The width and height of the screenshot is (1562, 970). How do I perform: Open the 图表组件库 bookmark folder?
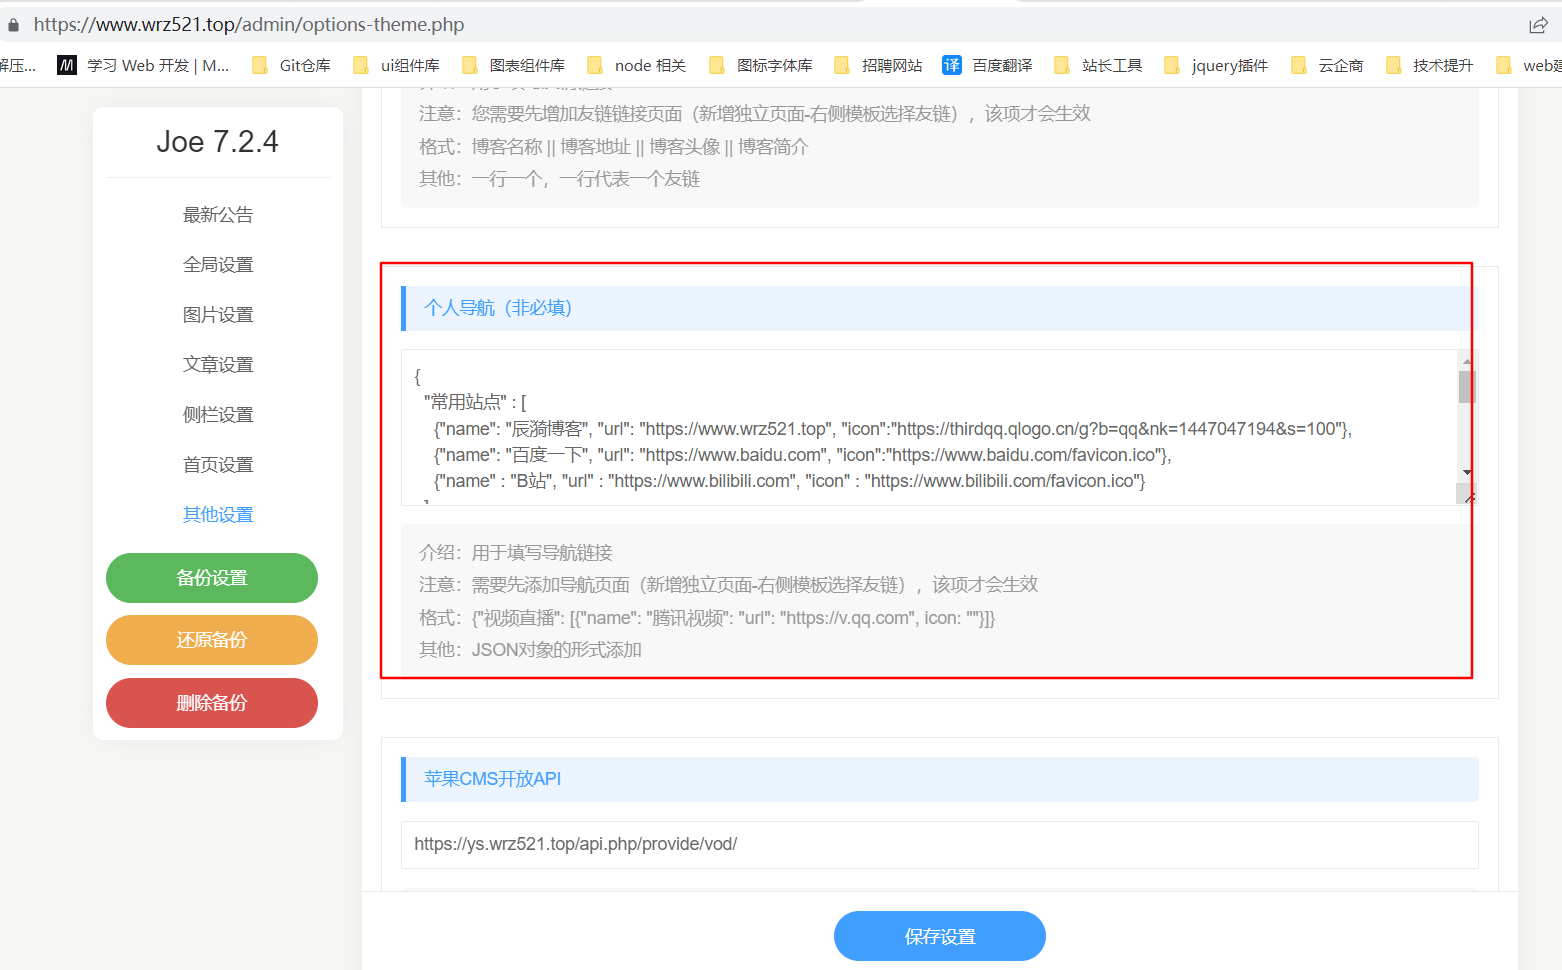point(513,65)
